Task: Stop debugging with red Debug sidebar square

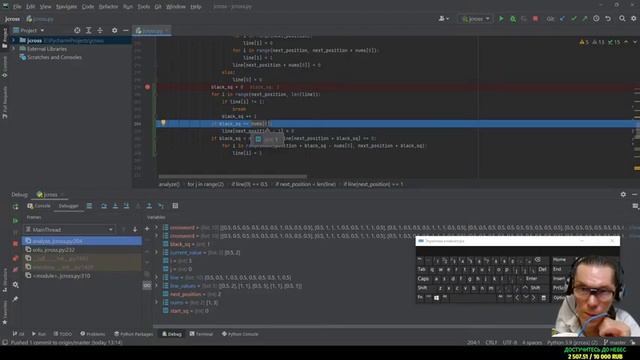Action: (x=16, y=244)
